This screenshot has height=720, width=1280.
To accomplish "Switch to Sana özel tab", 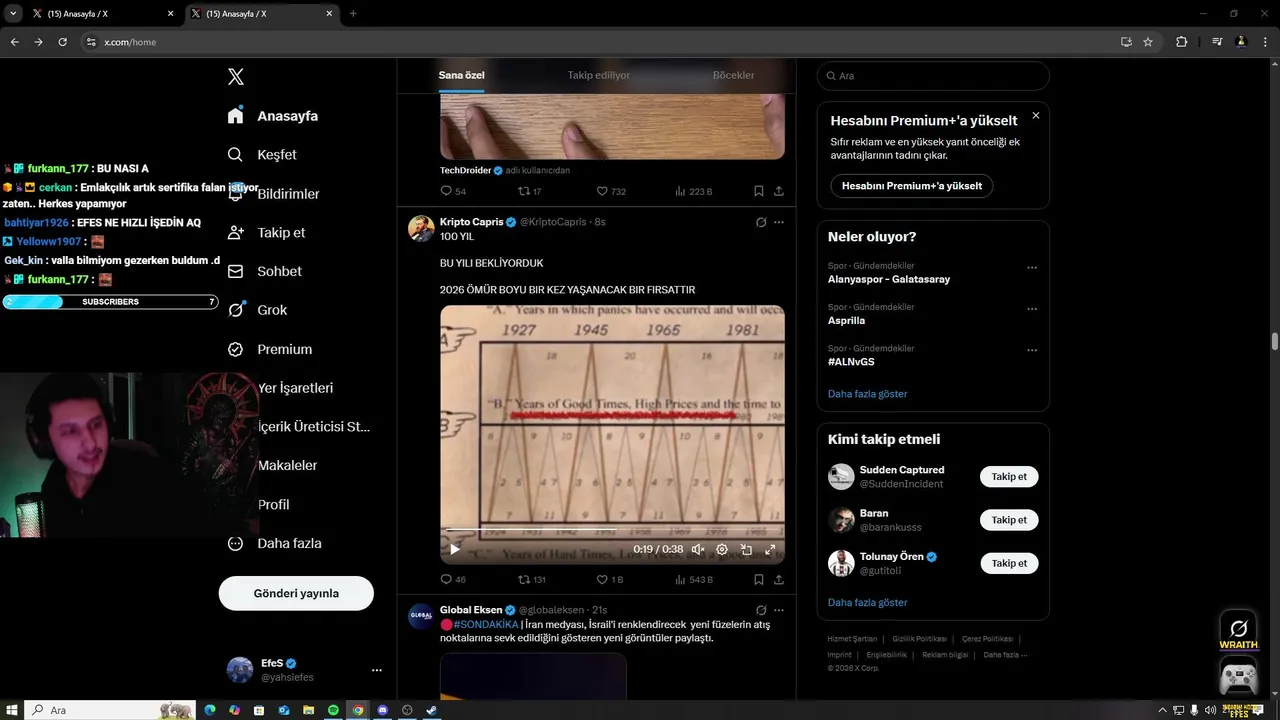I will [461, 76].
